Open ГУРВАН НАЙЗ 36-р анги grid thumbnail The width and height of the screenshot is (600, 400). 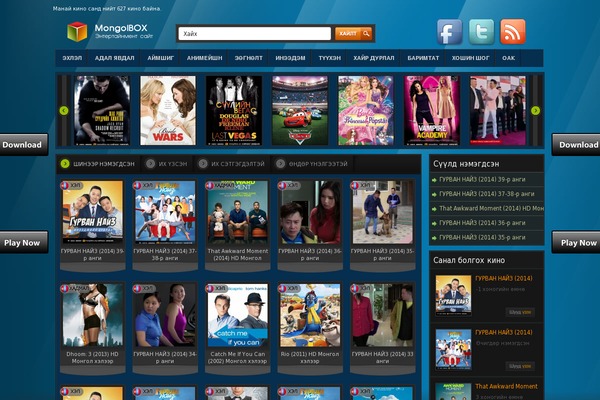[310, 212]
